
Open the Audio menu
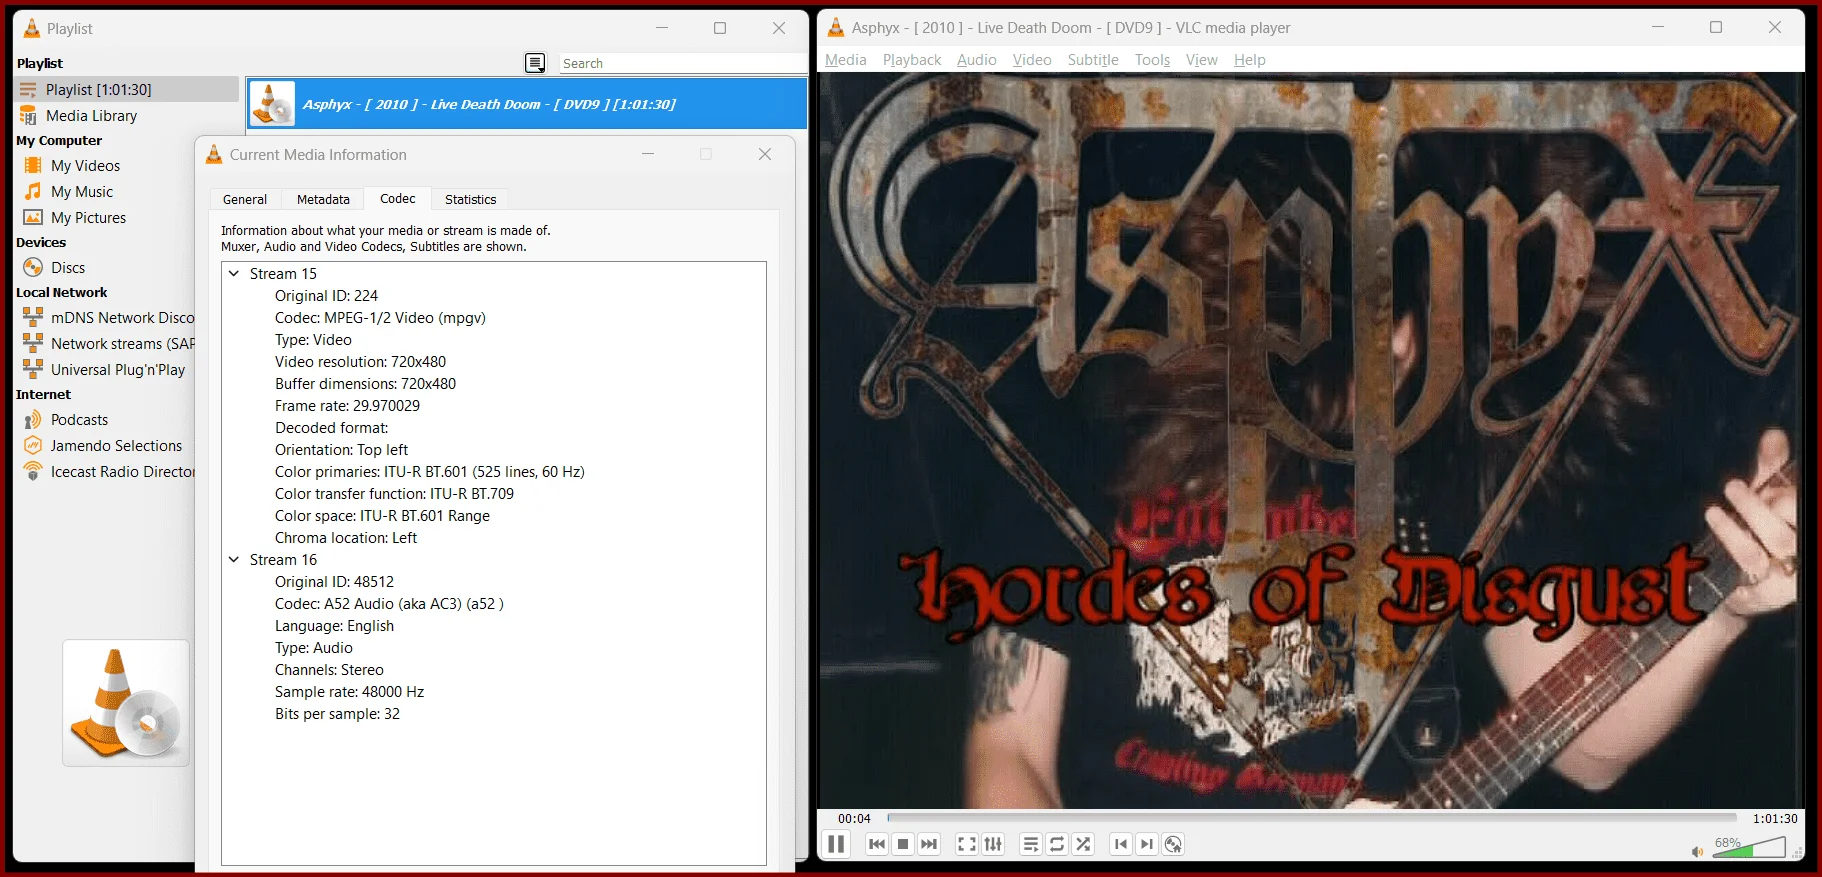977,60
